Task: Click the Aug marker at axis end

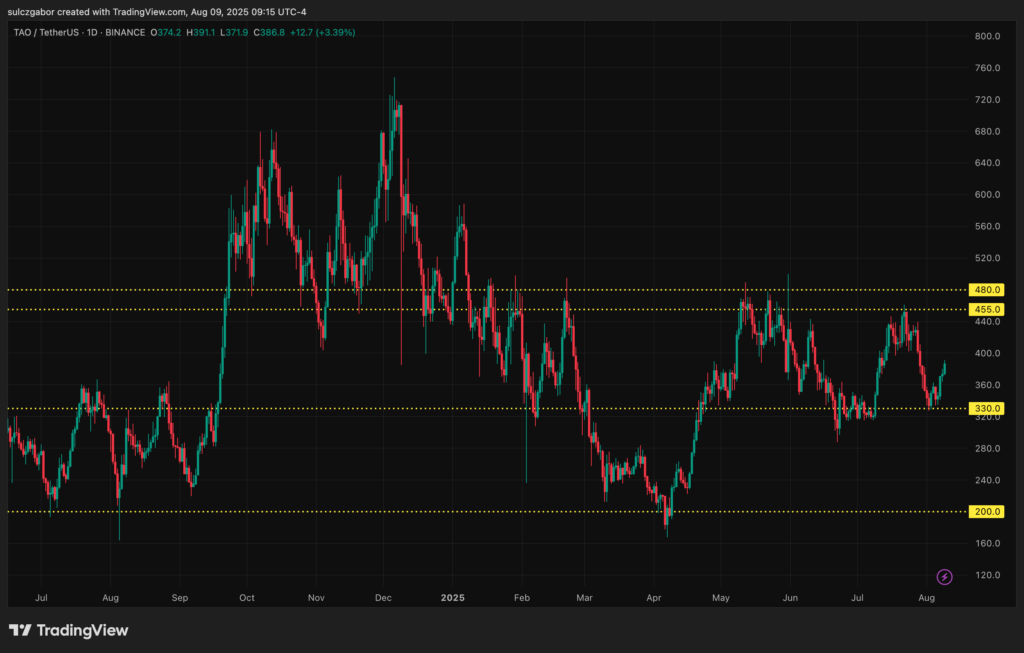Action: (926, 597)
